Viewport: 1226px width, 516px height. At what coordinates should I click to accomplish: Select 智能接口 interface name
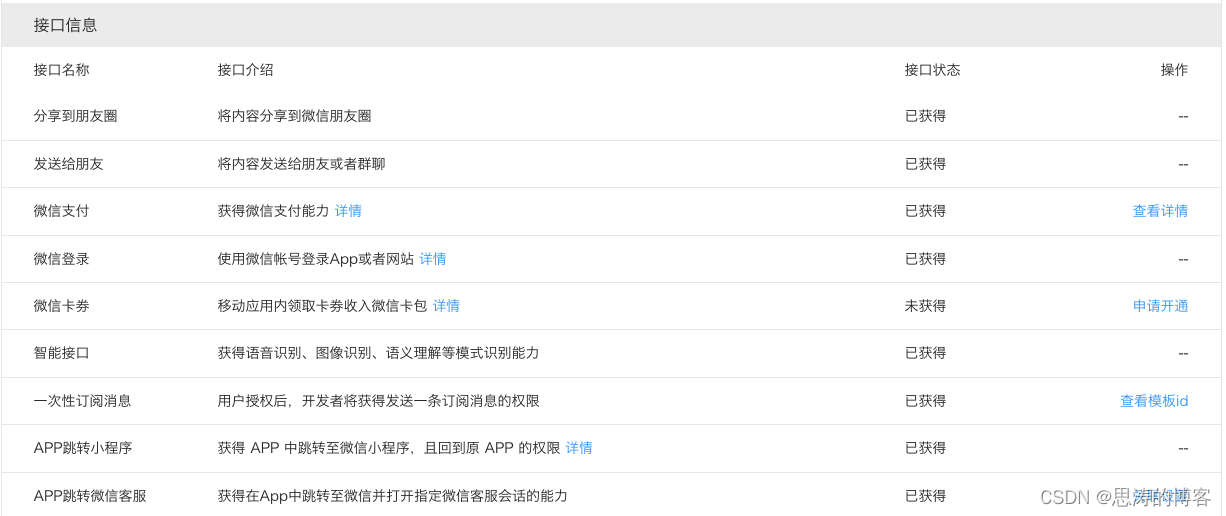tap(61, 353)
